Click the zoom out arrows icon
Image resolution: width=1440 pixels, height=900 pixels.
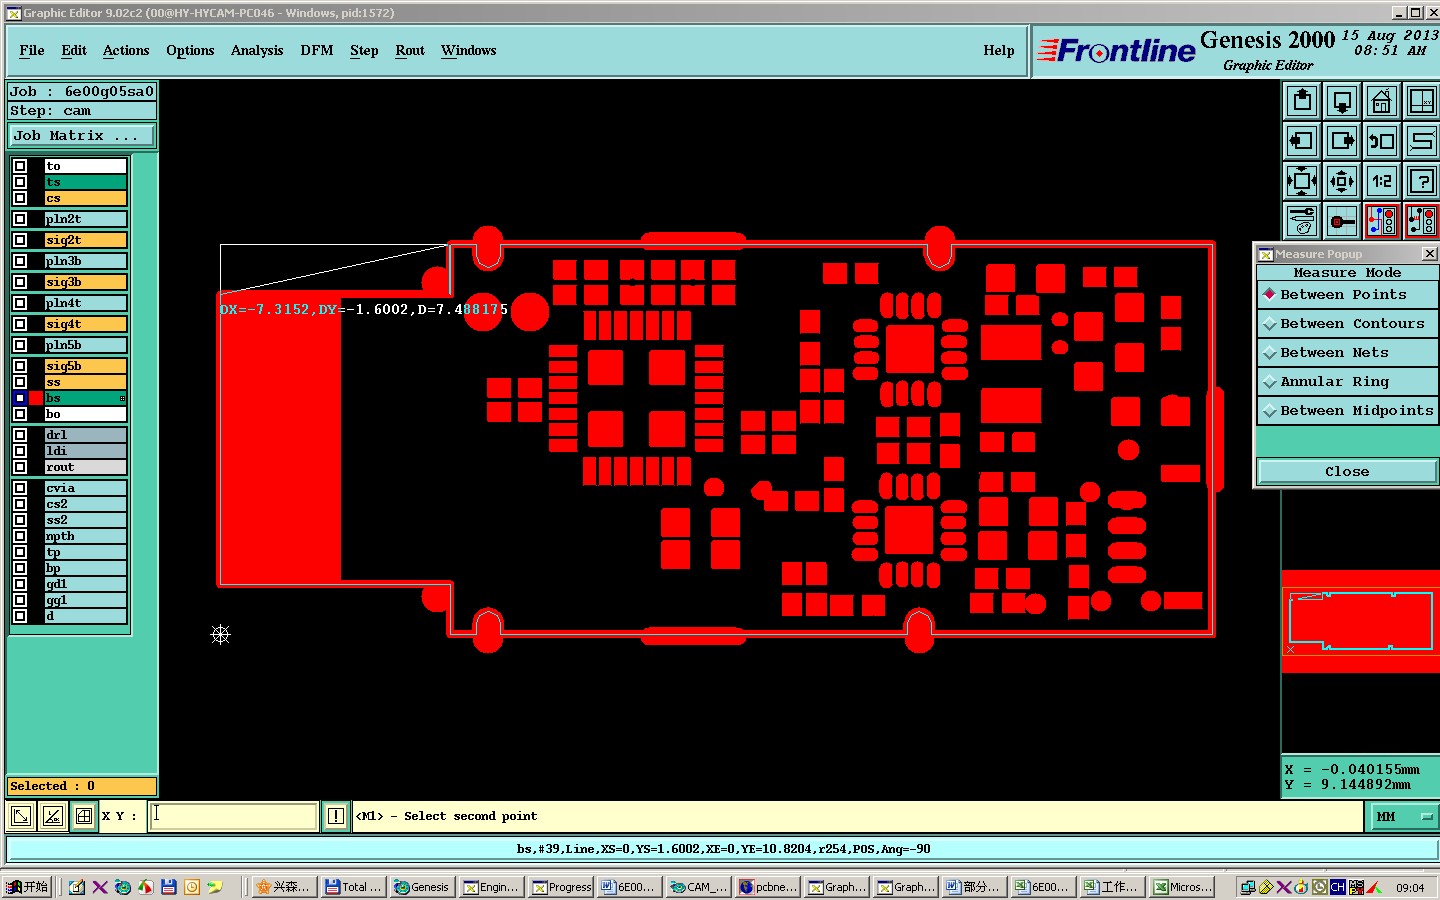[x=1342, y=181]
